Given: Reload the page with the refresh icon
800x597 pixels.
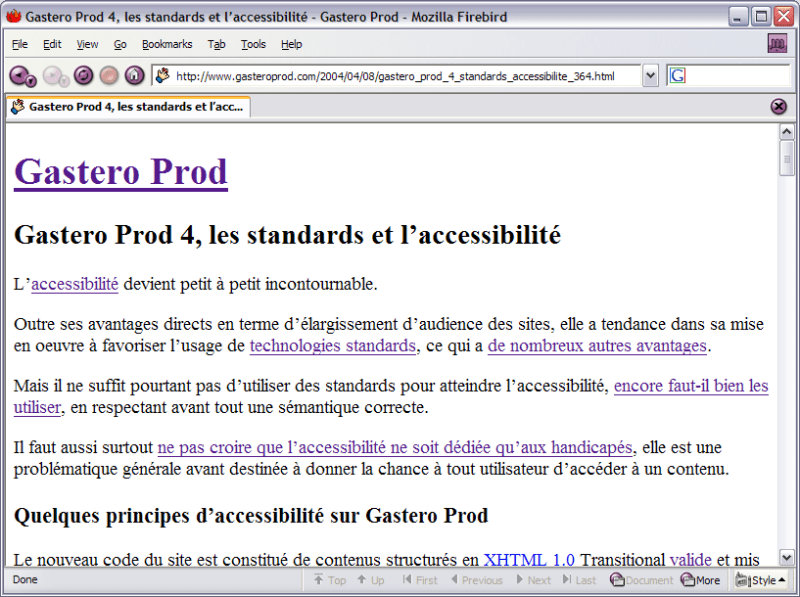Looking at the screenshot, I should [83, 76].
